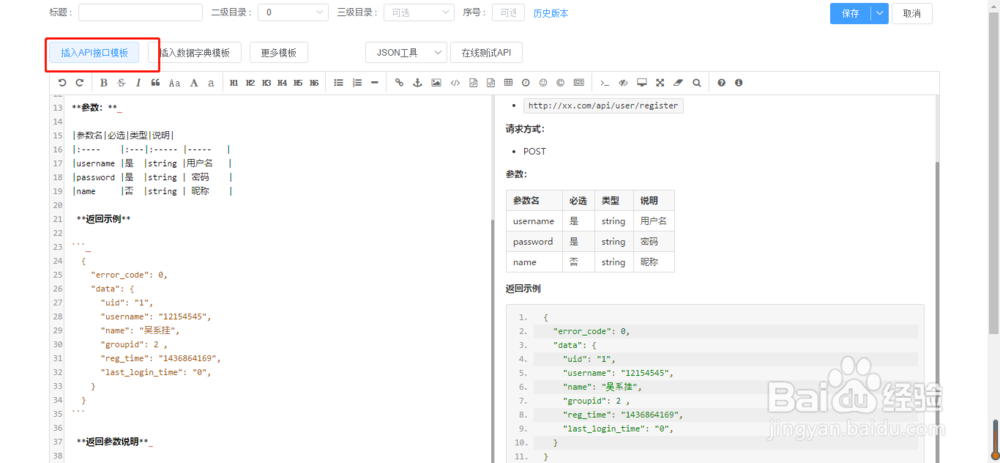Click editor line 13 '**参数：**'
The height and width of the screenshot is (463, 1000).
(95, 107)
